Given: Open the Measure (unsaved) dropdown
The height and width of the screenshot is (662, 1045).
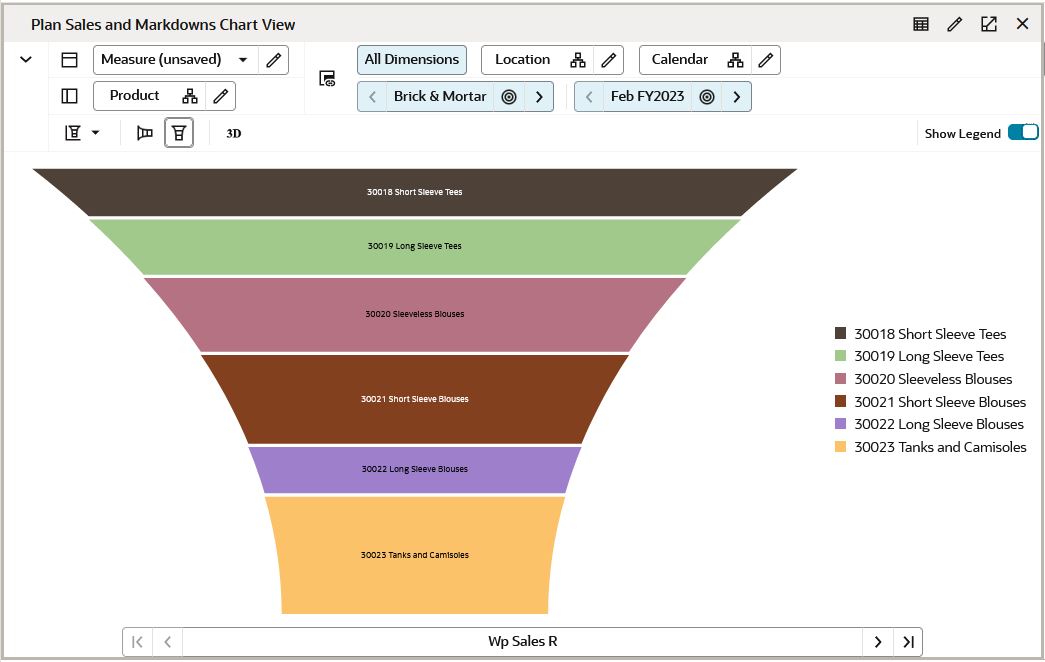Looking at the screenshot, I should coord(243,60).
